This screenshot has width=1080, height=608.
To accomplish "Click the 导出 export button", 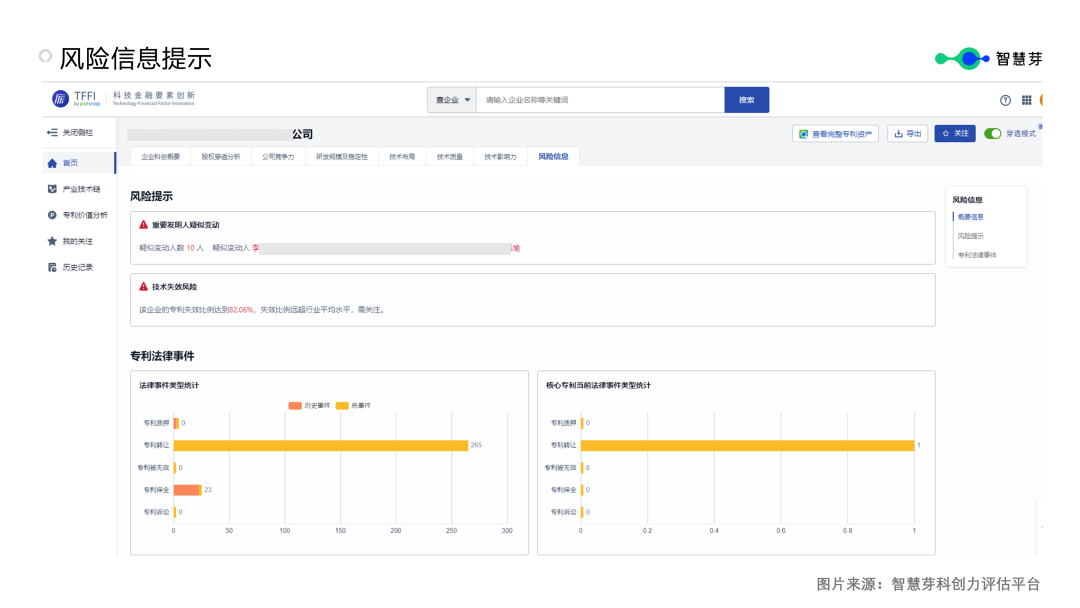I will [x=908, y=133].
